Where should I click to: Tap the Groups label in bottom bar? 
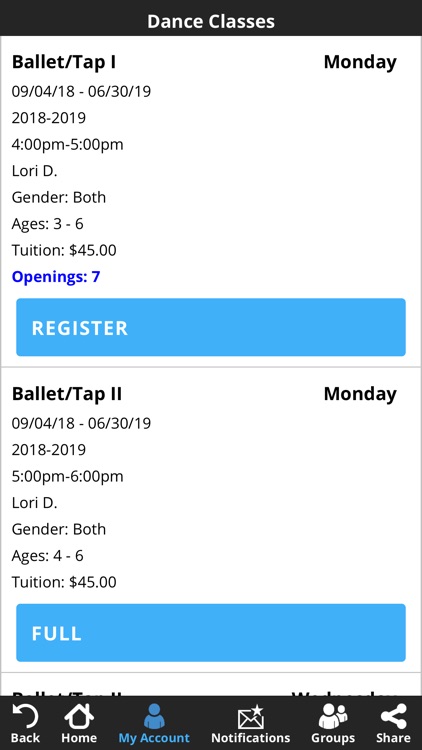[333, 738]
